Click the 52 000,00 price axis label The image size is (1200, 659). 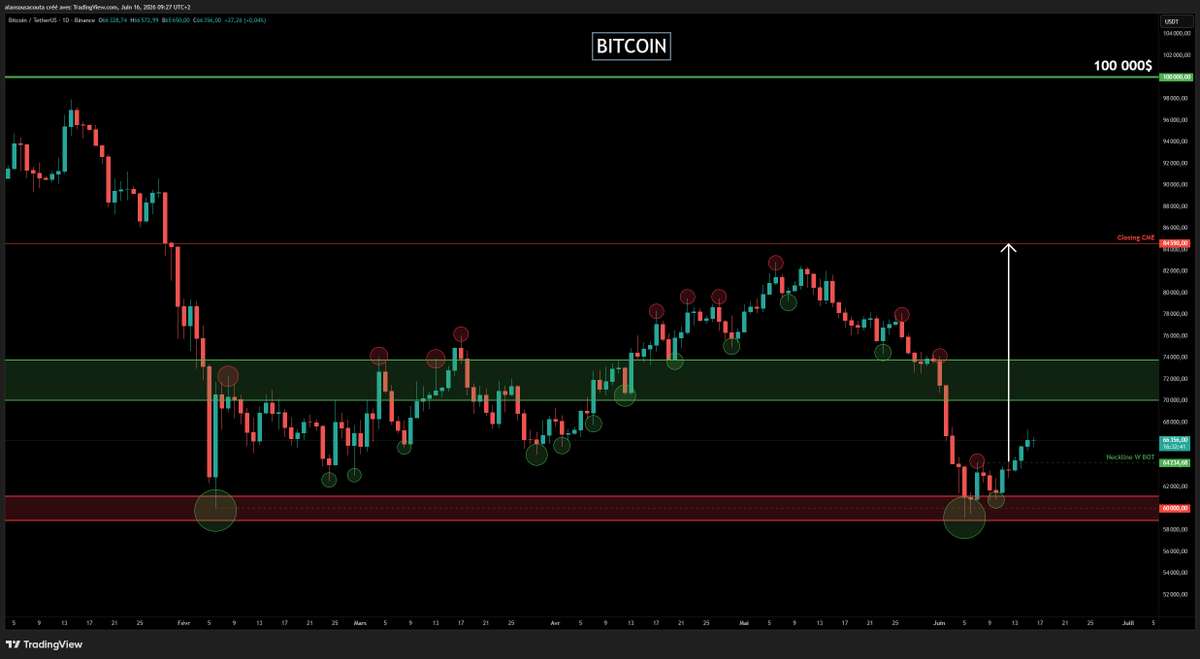(x=1175, y=594)
